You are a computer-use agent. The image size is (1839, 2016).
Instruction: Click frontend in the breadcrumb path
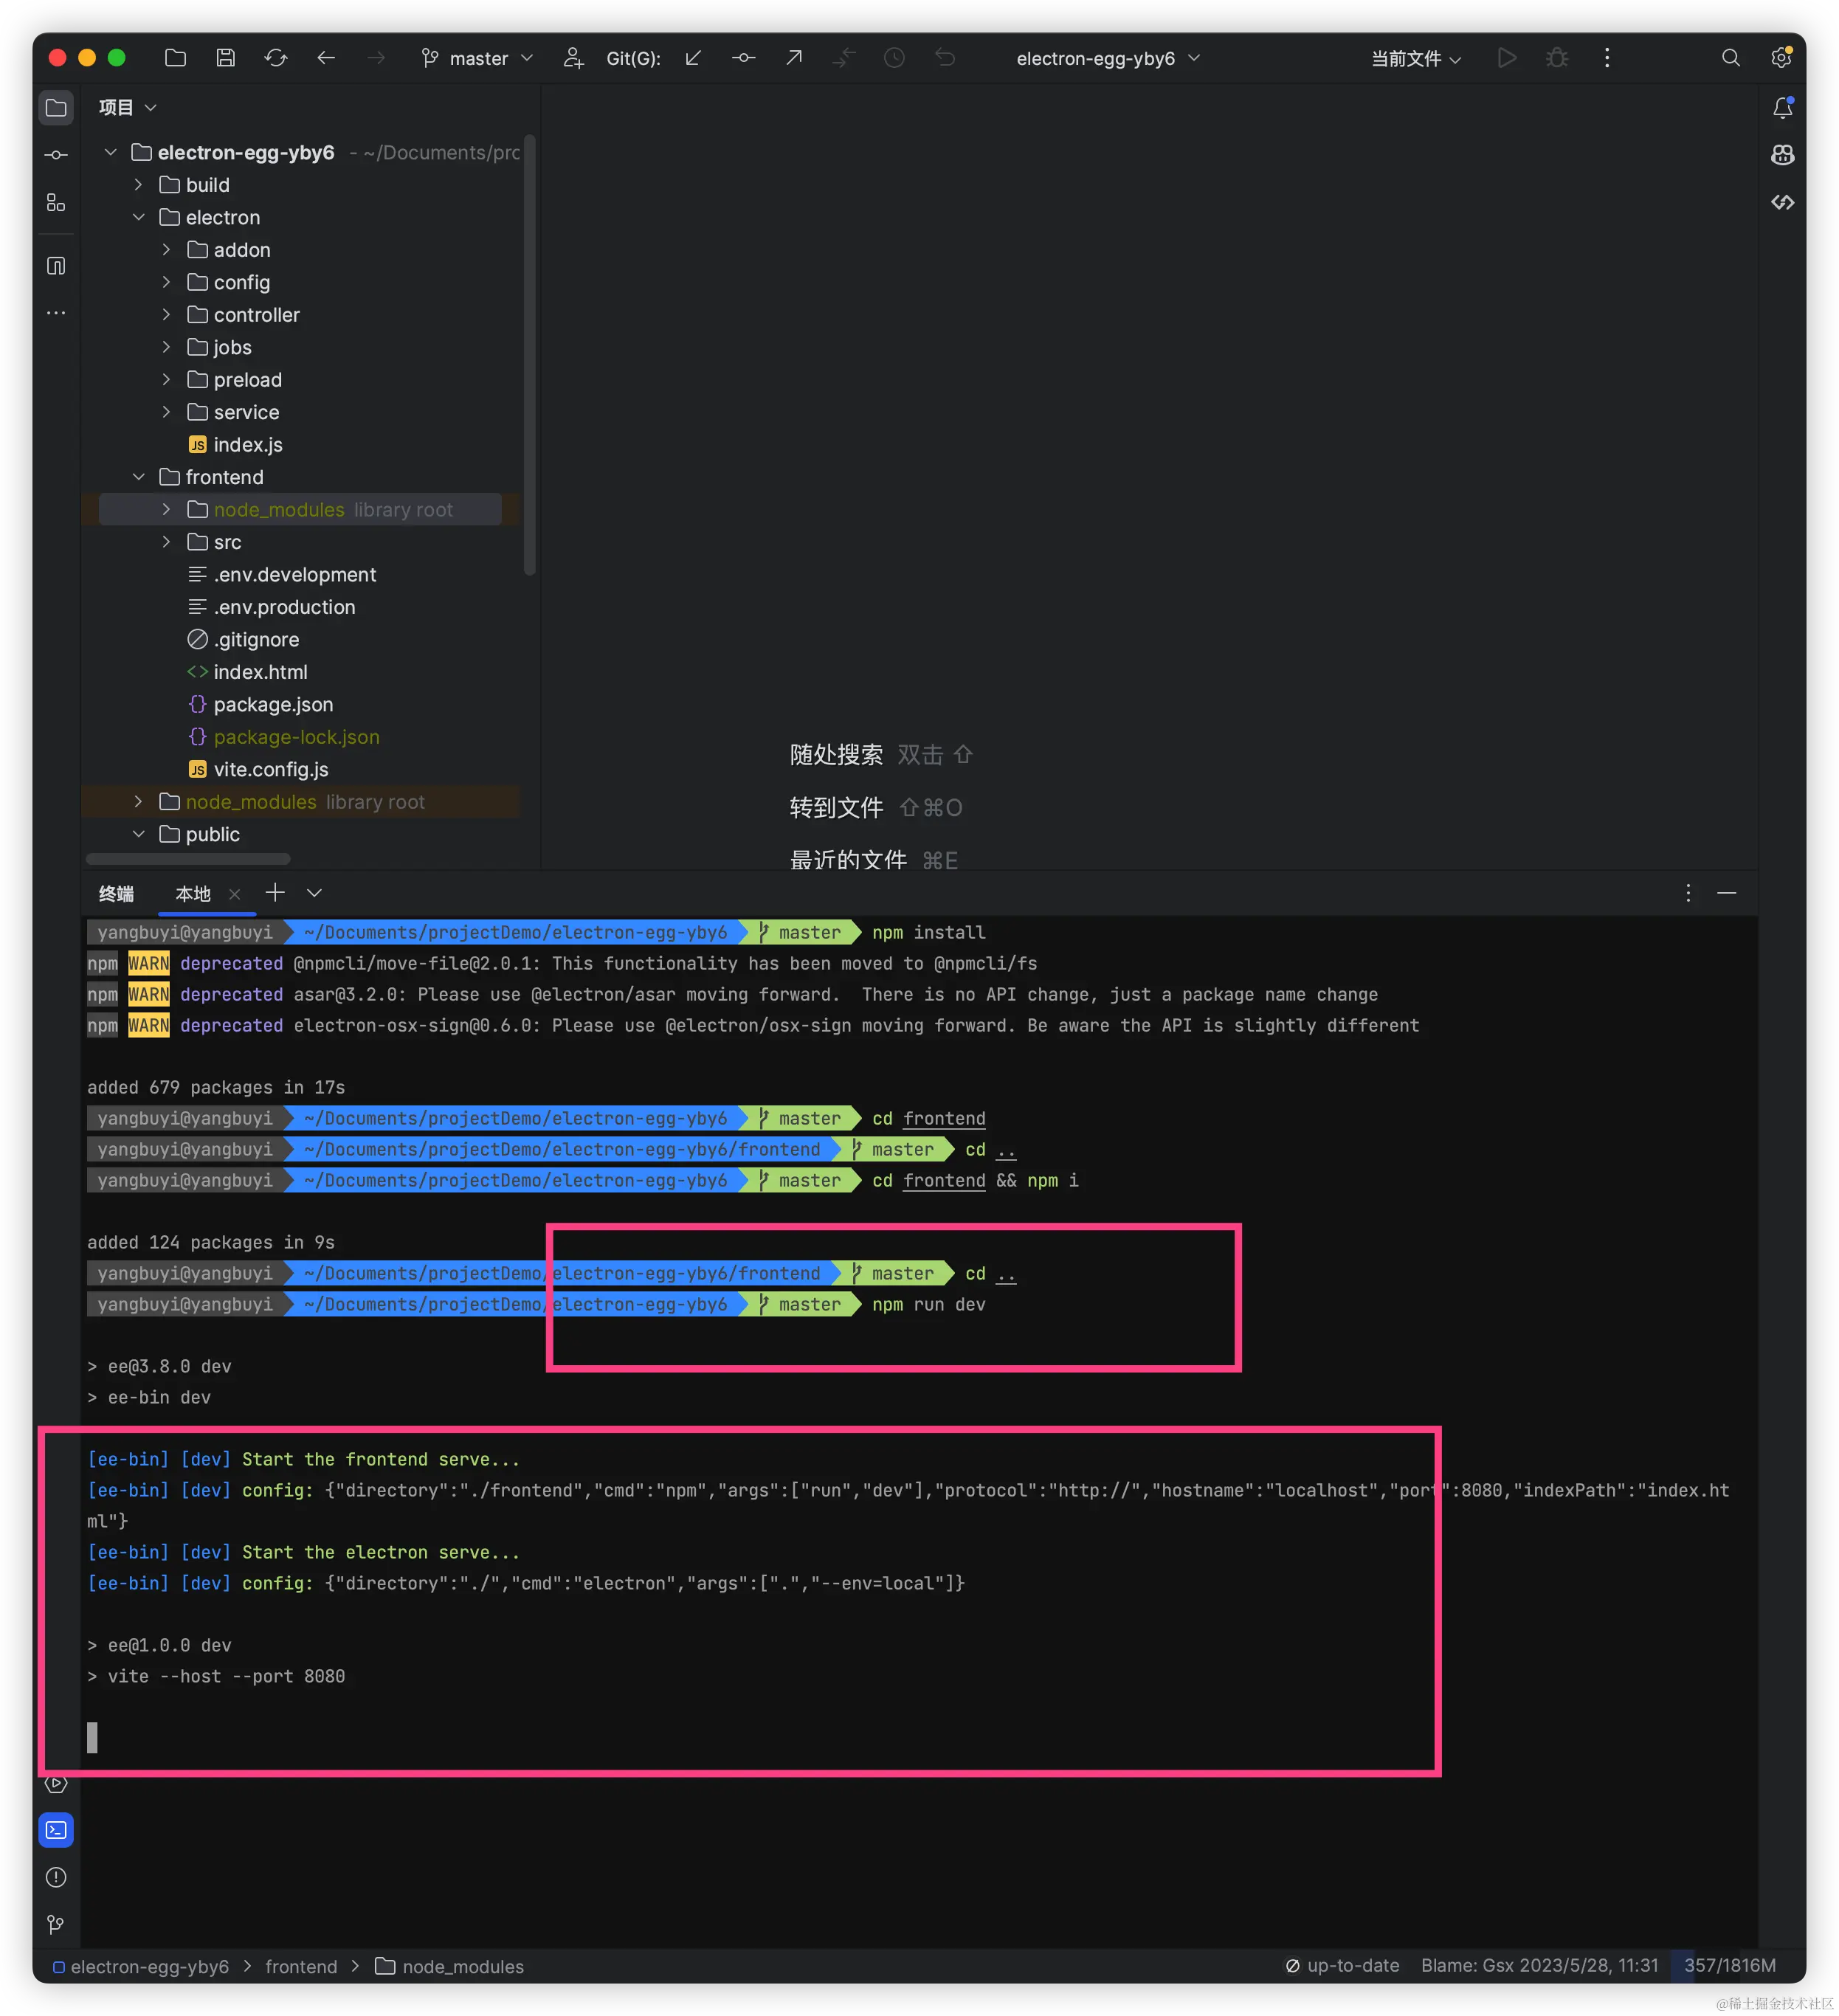click(x=301, y=1966)
